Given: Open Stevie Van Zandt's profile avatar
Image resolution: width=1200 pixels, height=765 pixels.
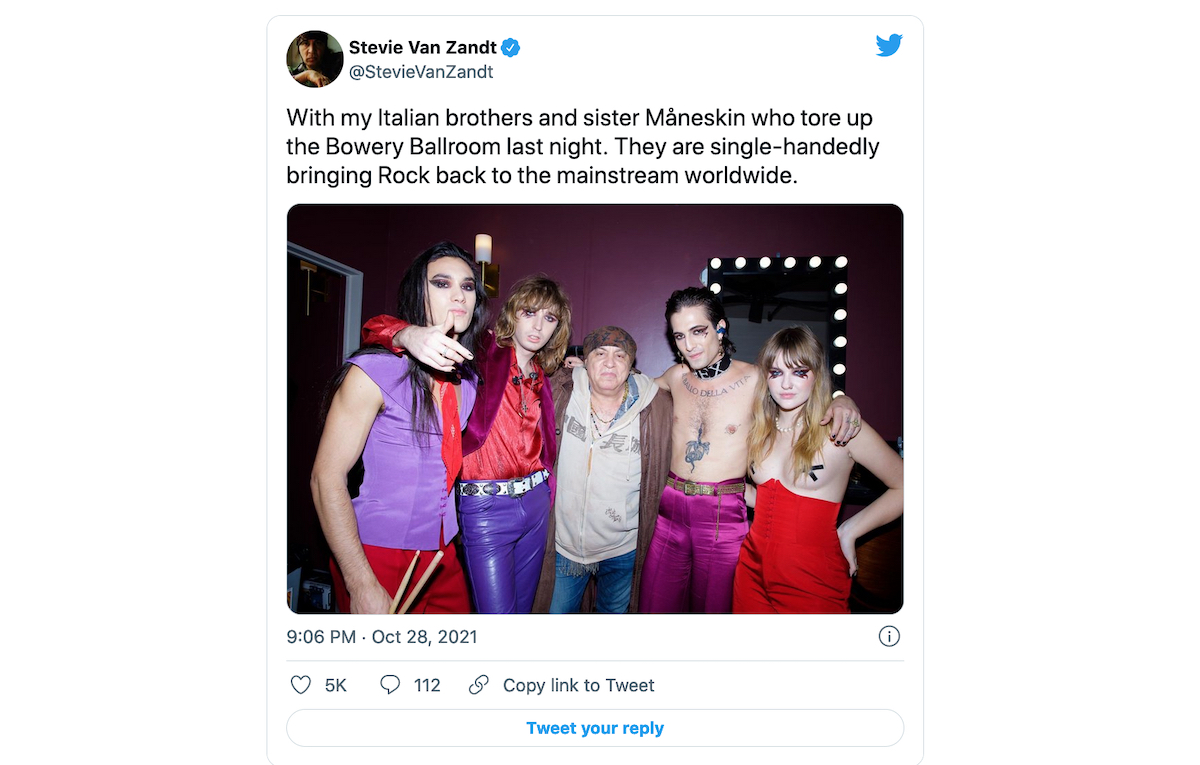Looking at the screenshot, I should 315,59.
